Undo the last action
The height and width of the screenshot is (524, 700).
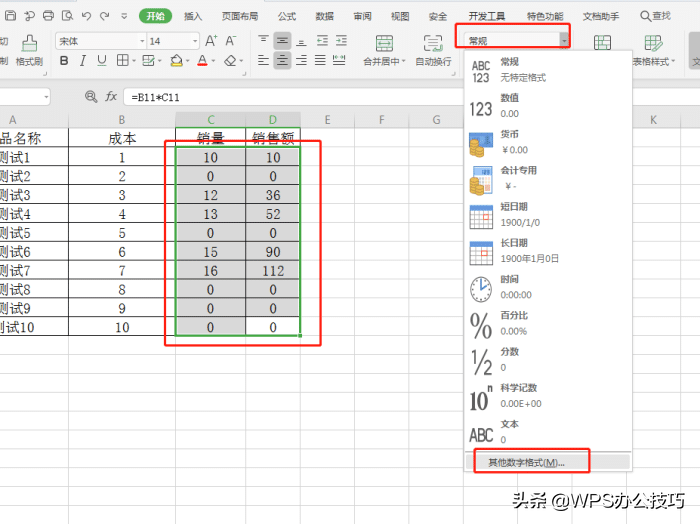click(86, 16)
